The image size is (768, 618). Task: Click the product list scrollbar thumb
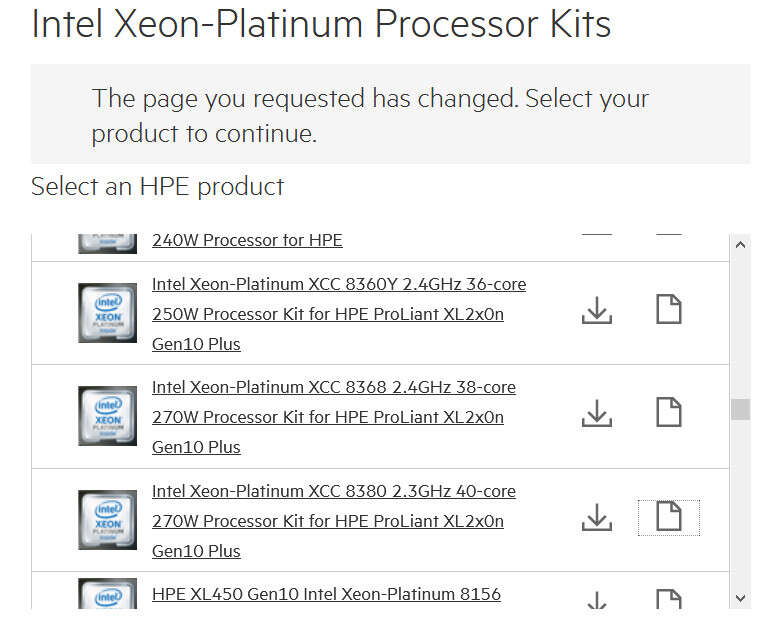[x=740, y=409]
